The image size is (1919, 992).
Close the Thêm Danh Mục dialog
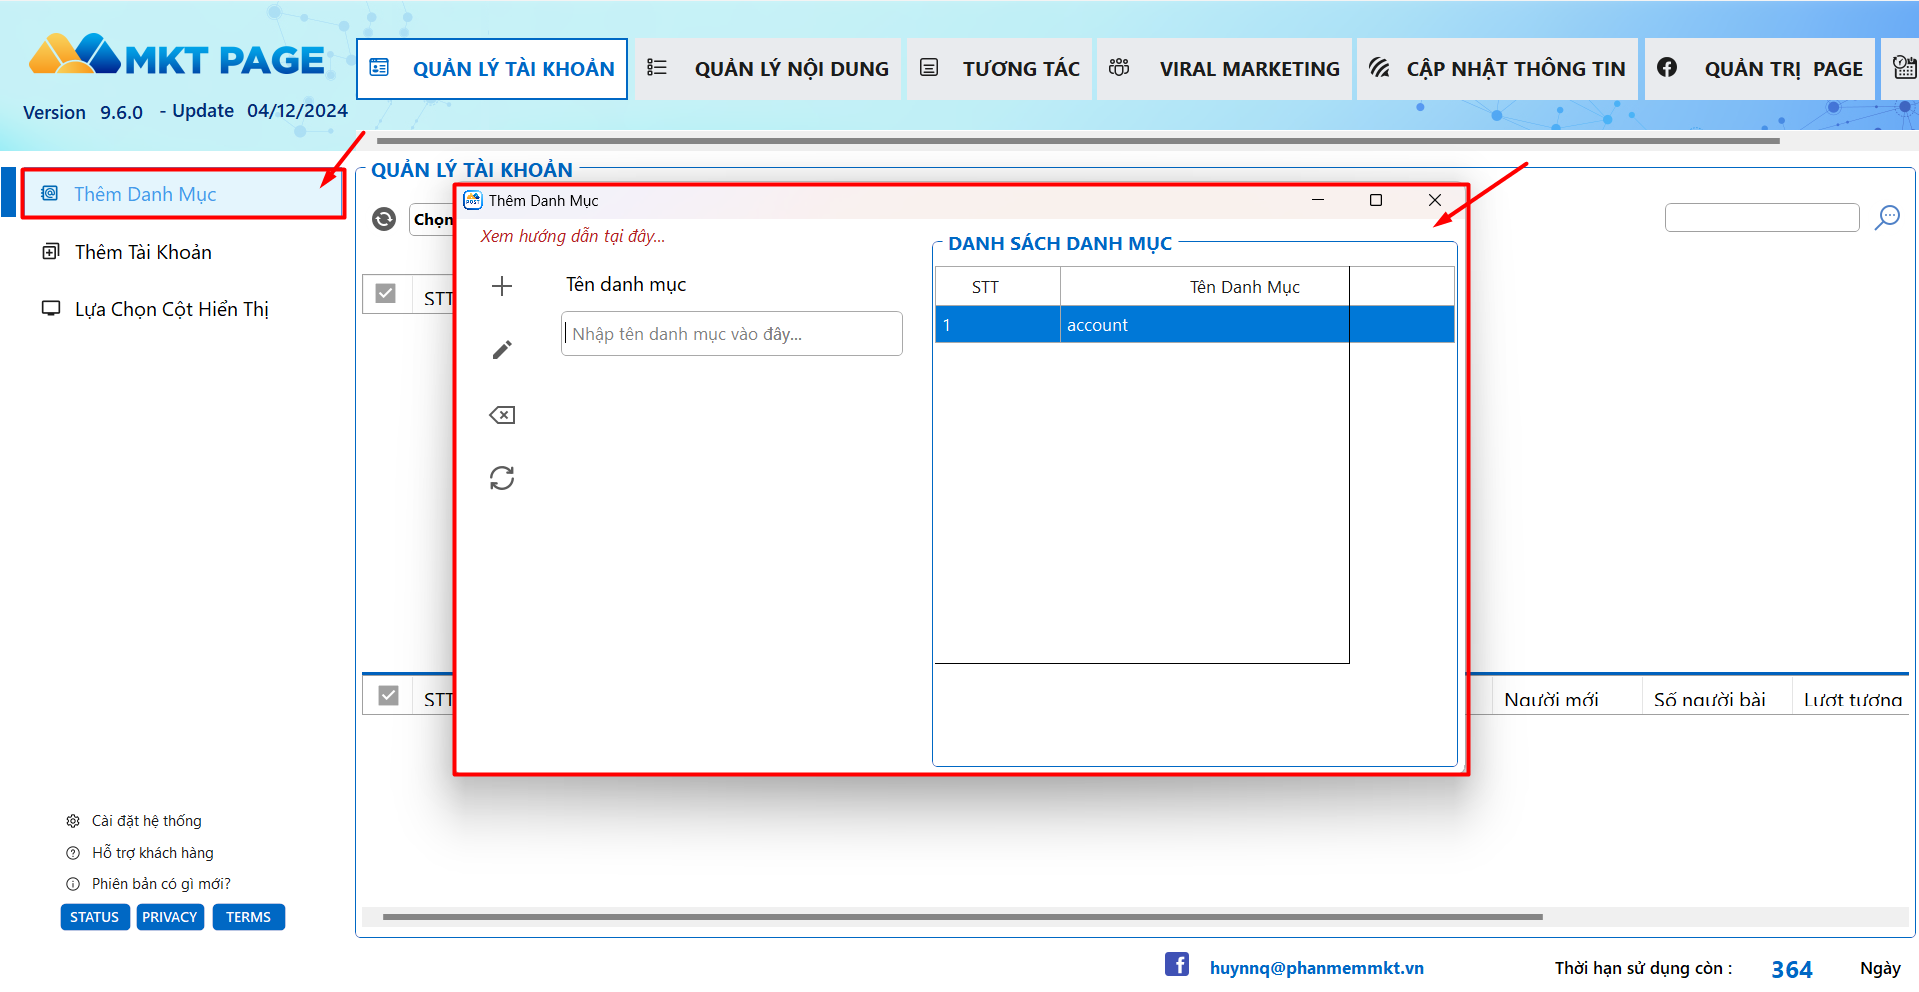coord(1435,200)
